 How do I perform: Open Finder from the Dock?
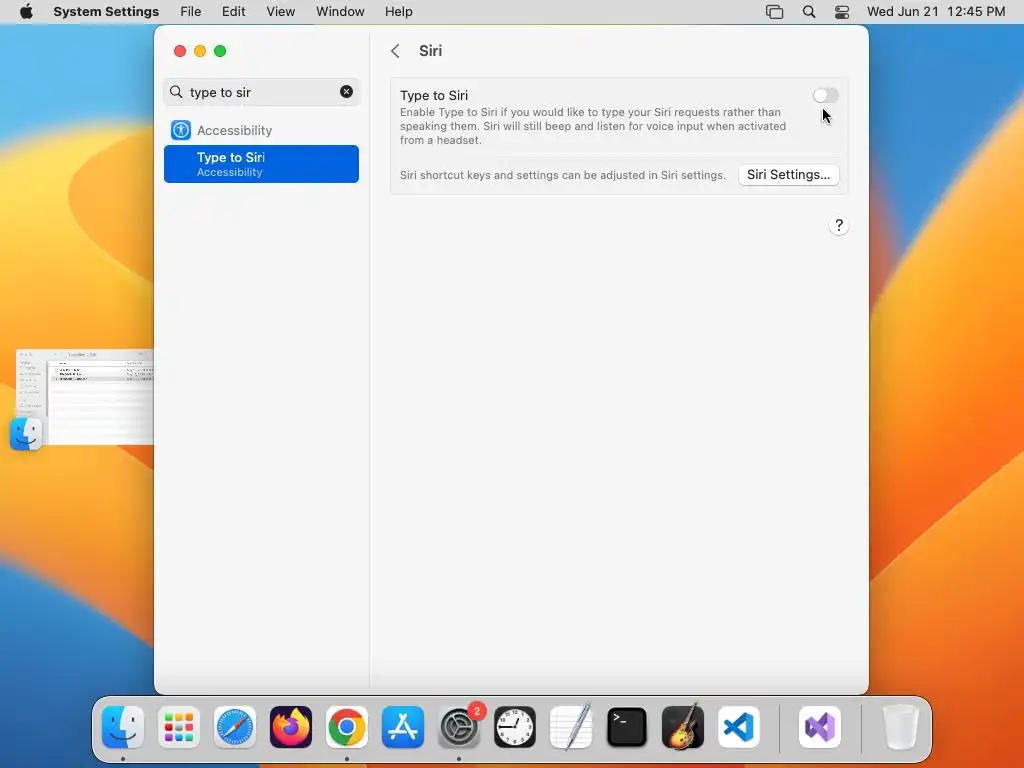(x=123, y=727)
